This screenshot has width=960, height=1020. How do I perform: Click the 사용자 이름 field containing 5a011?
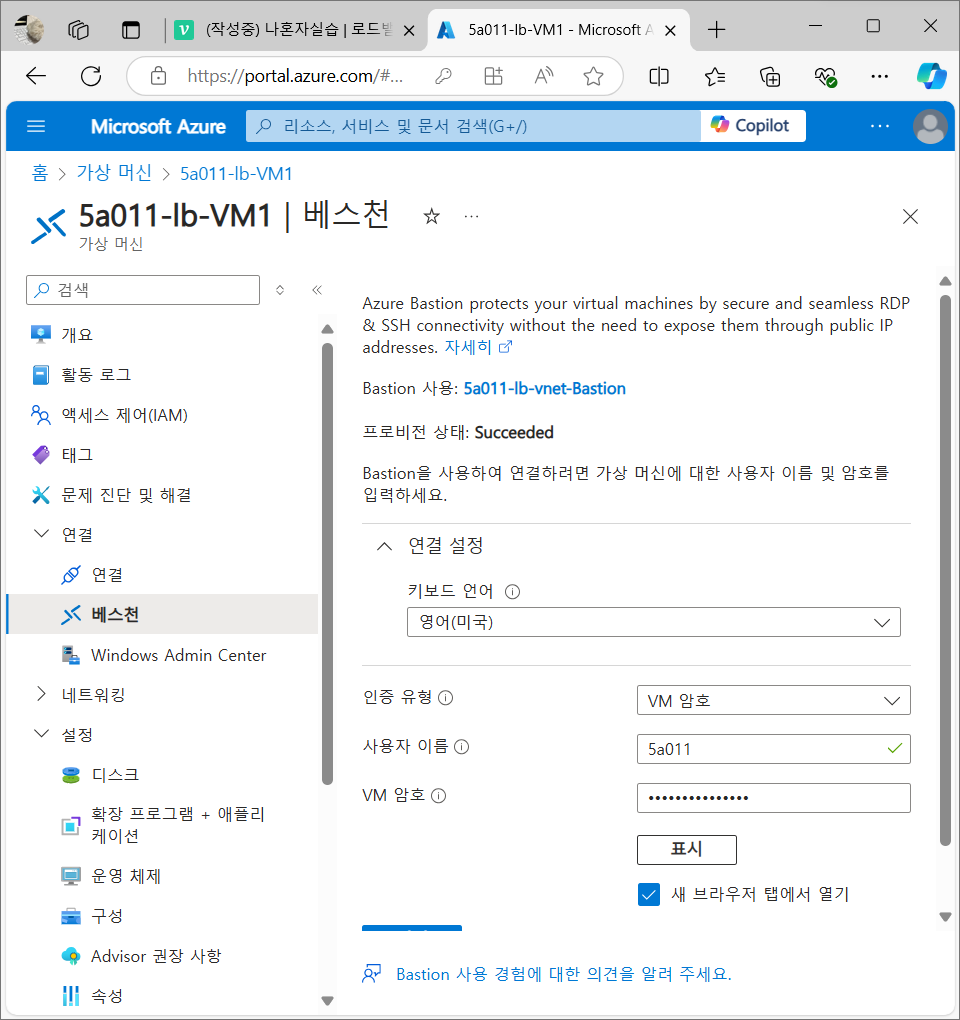tap(773, 749)
